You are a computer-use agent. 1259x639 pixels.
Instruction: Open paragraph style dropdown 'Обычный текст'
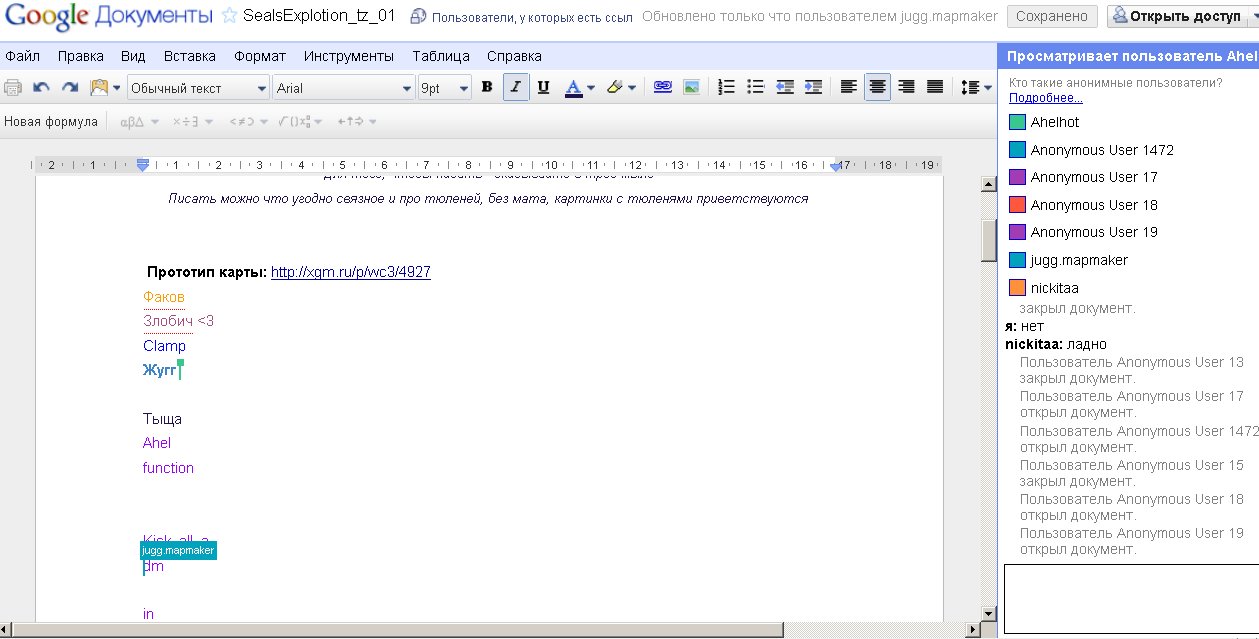198,88
